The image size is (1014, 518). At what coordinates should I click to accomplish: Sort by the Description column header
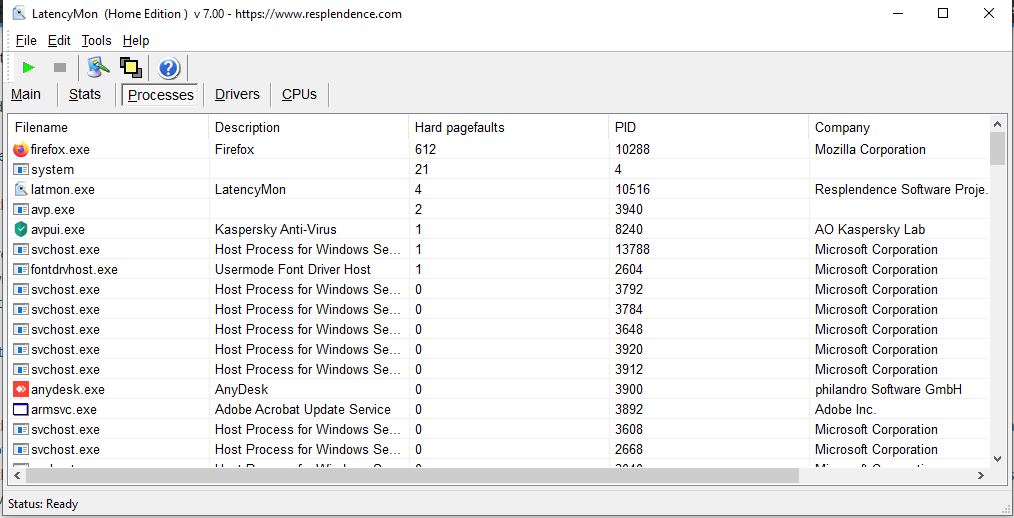309,127
